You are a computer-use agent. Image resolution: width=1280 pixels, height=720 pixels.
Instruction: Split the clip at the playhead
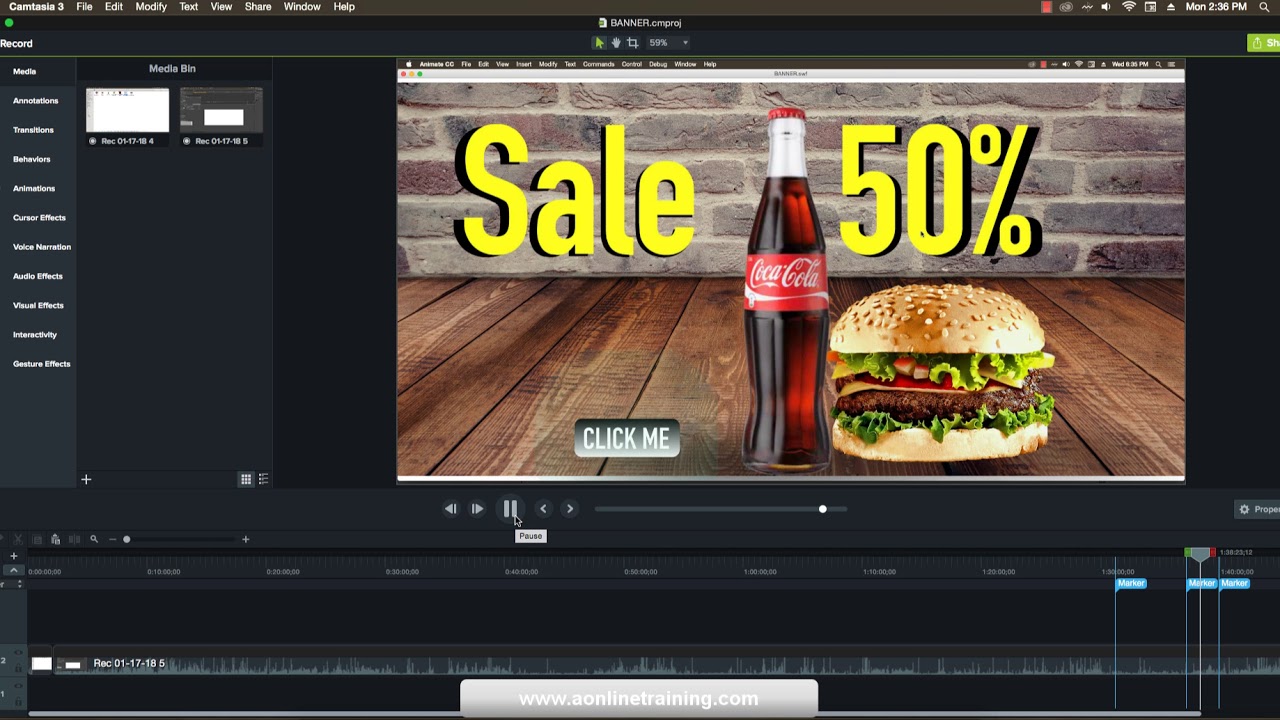point(74,539)
